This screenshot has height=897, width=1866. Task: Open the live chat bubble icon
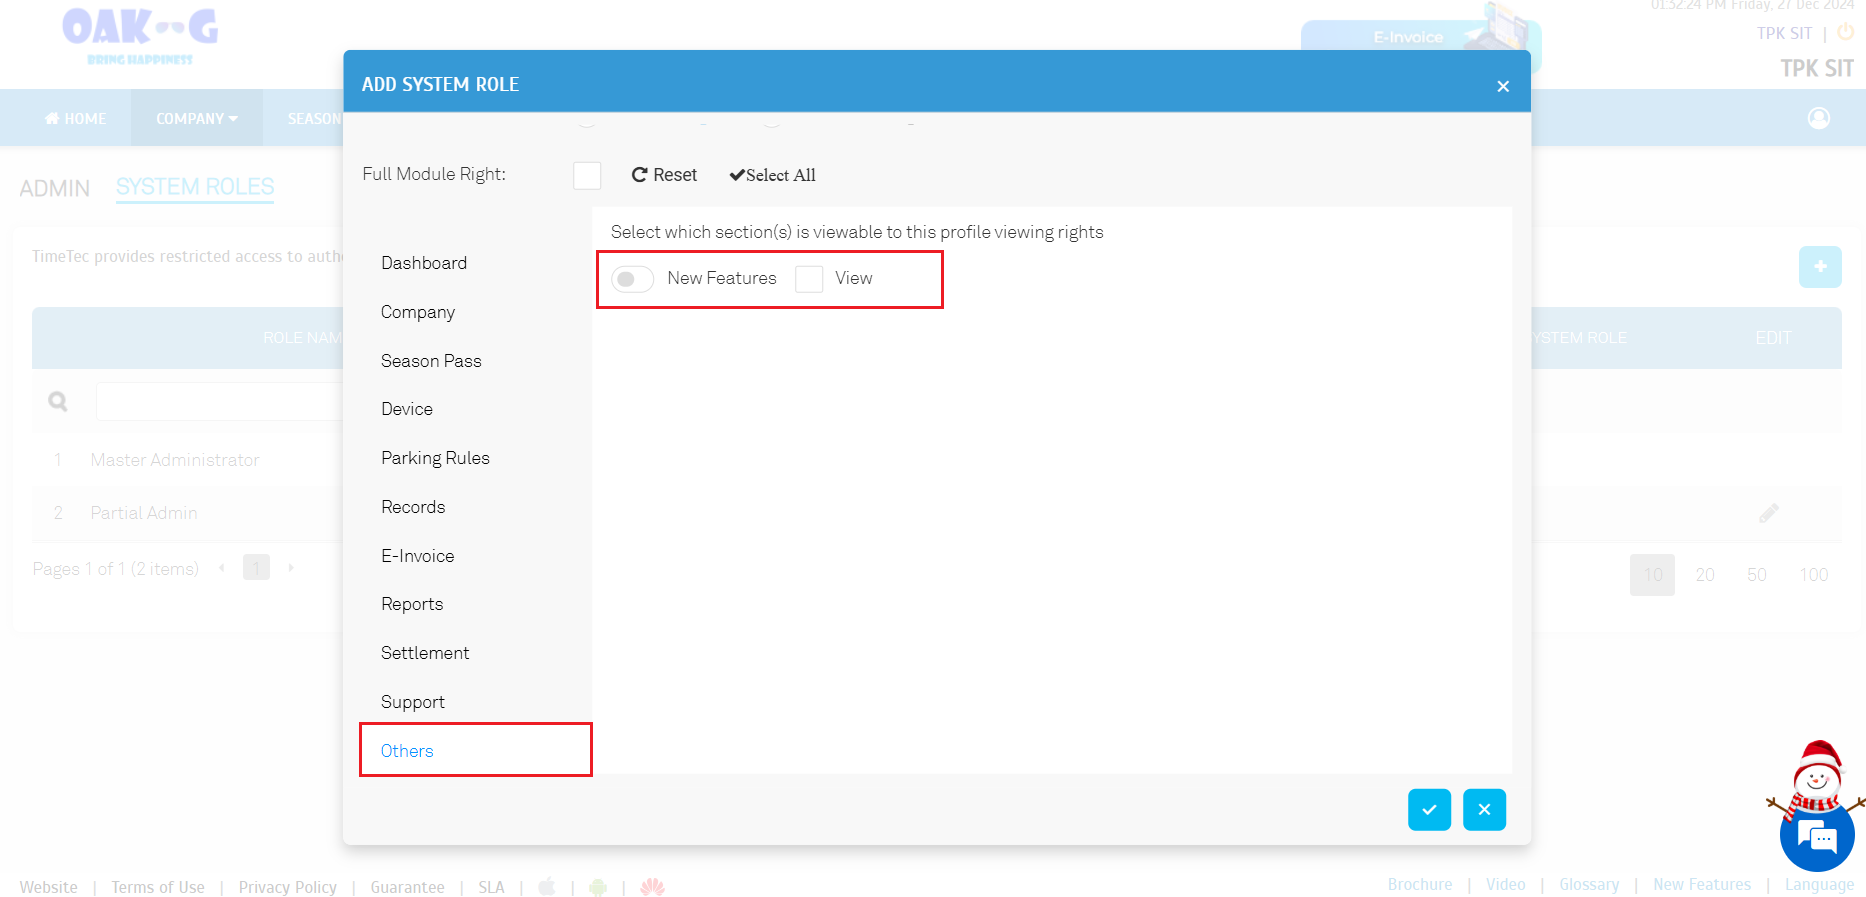tap(1817, 836)
